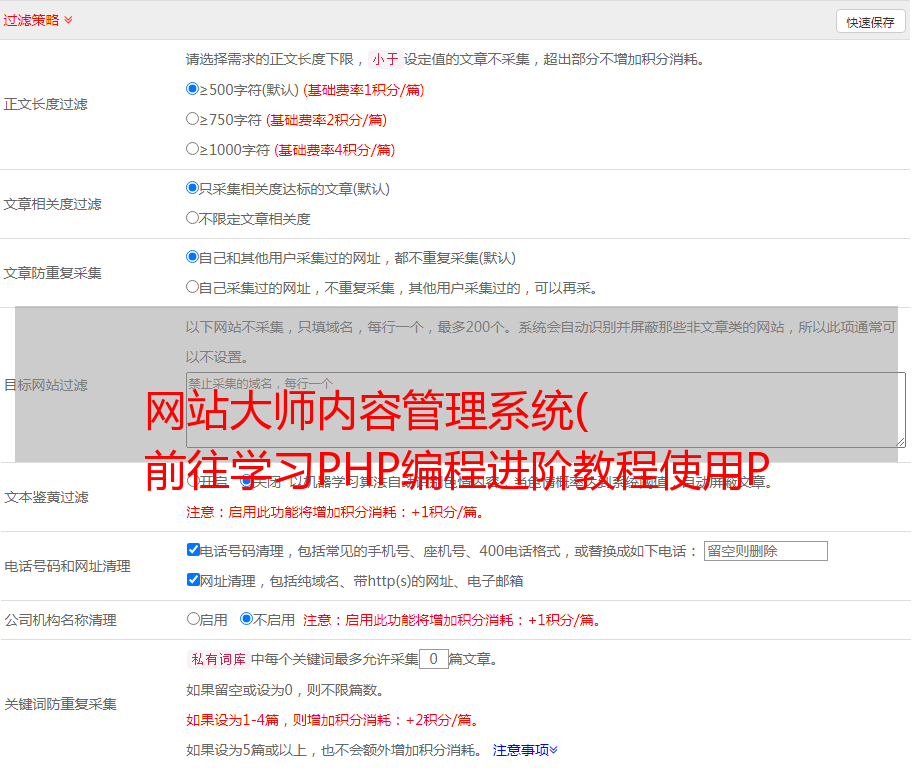The image size is (912, 768).
Task: Select the ≥1000字符 length option
Action: [x=192, y=149]
